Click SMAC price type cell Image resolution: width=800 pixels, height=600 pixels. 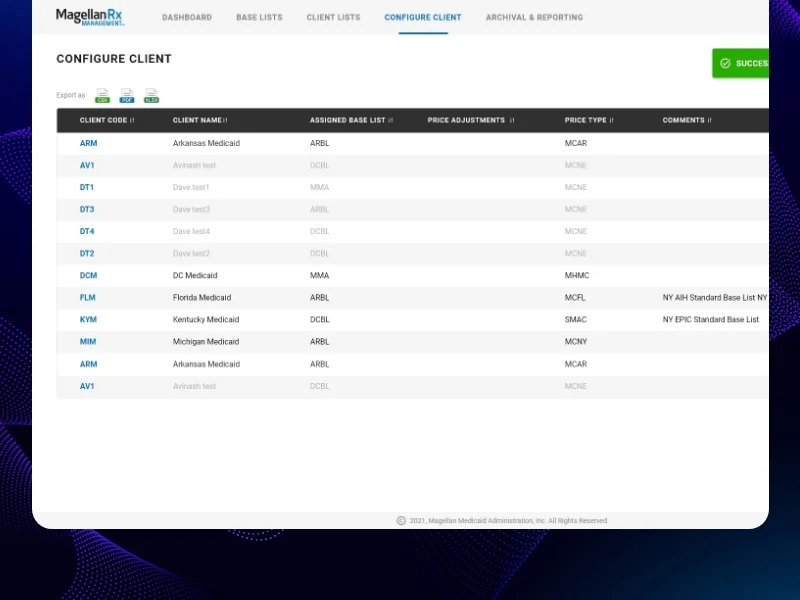[576, 319]
